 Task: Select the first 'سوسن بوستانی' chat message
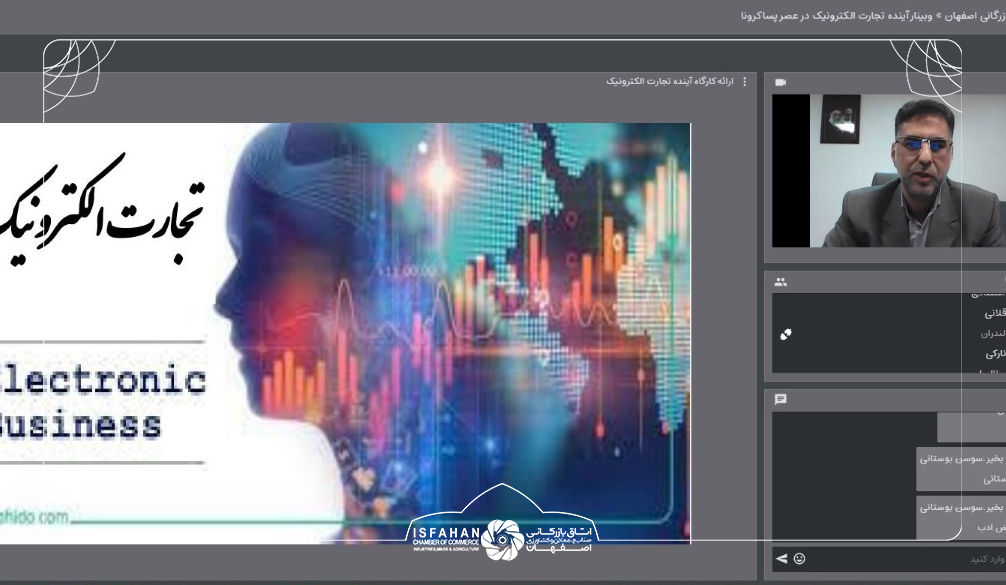[x=961, y=468]
